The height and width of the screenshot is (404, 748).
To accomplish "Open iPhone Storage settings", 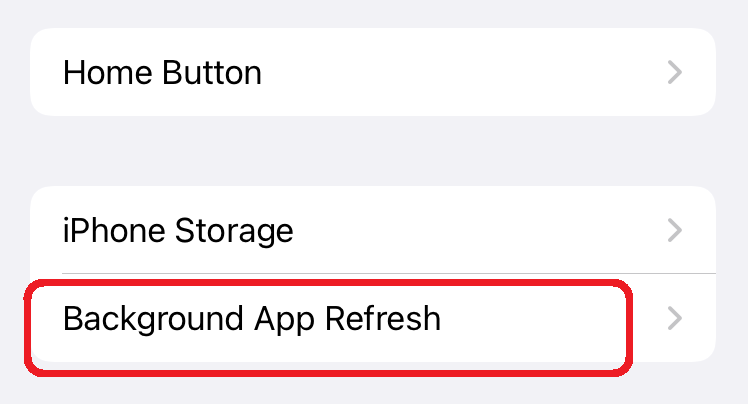I will (372, 231).
